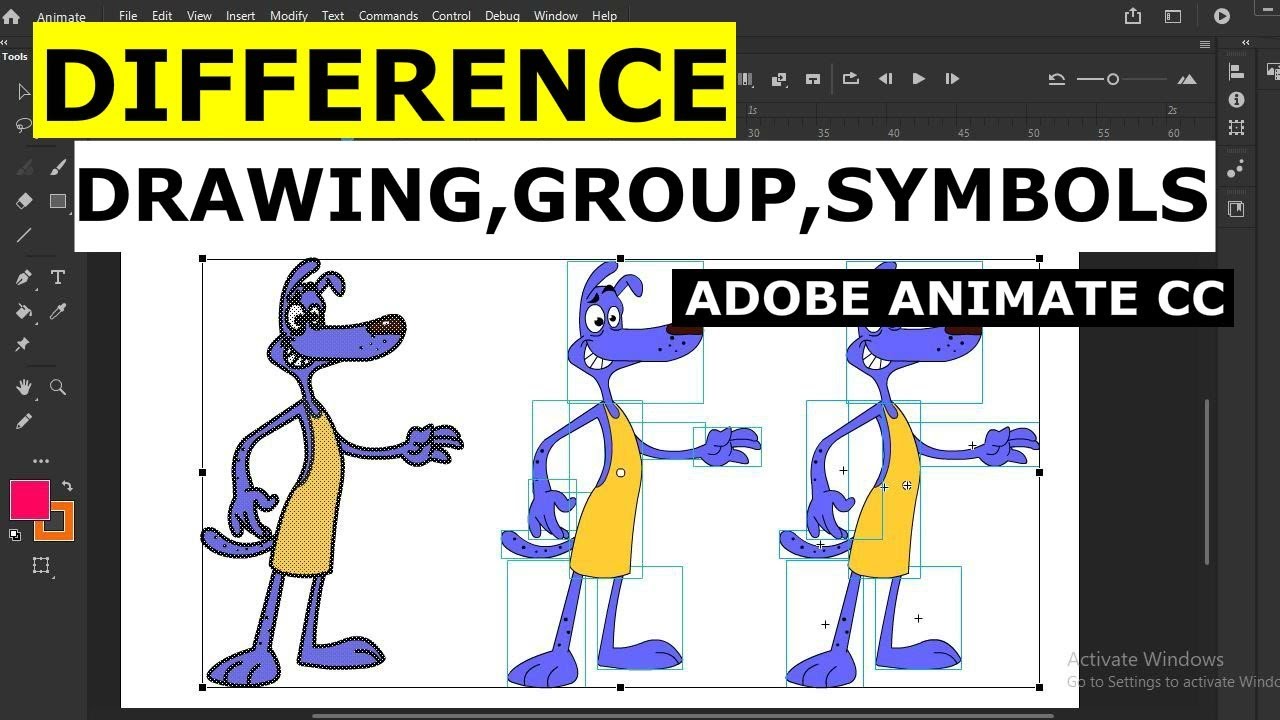
Task: Select the Eraser tool
Action: (x=24, y=201)
